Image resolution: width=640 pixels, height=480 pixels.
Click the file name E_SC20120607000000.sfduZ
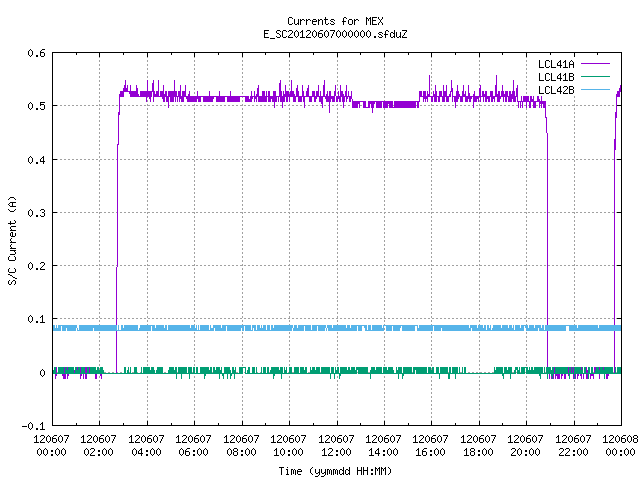335,34
